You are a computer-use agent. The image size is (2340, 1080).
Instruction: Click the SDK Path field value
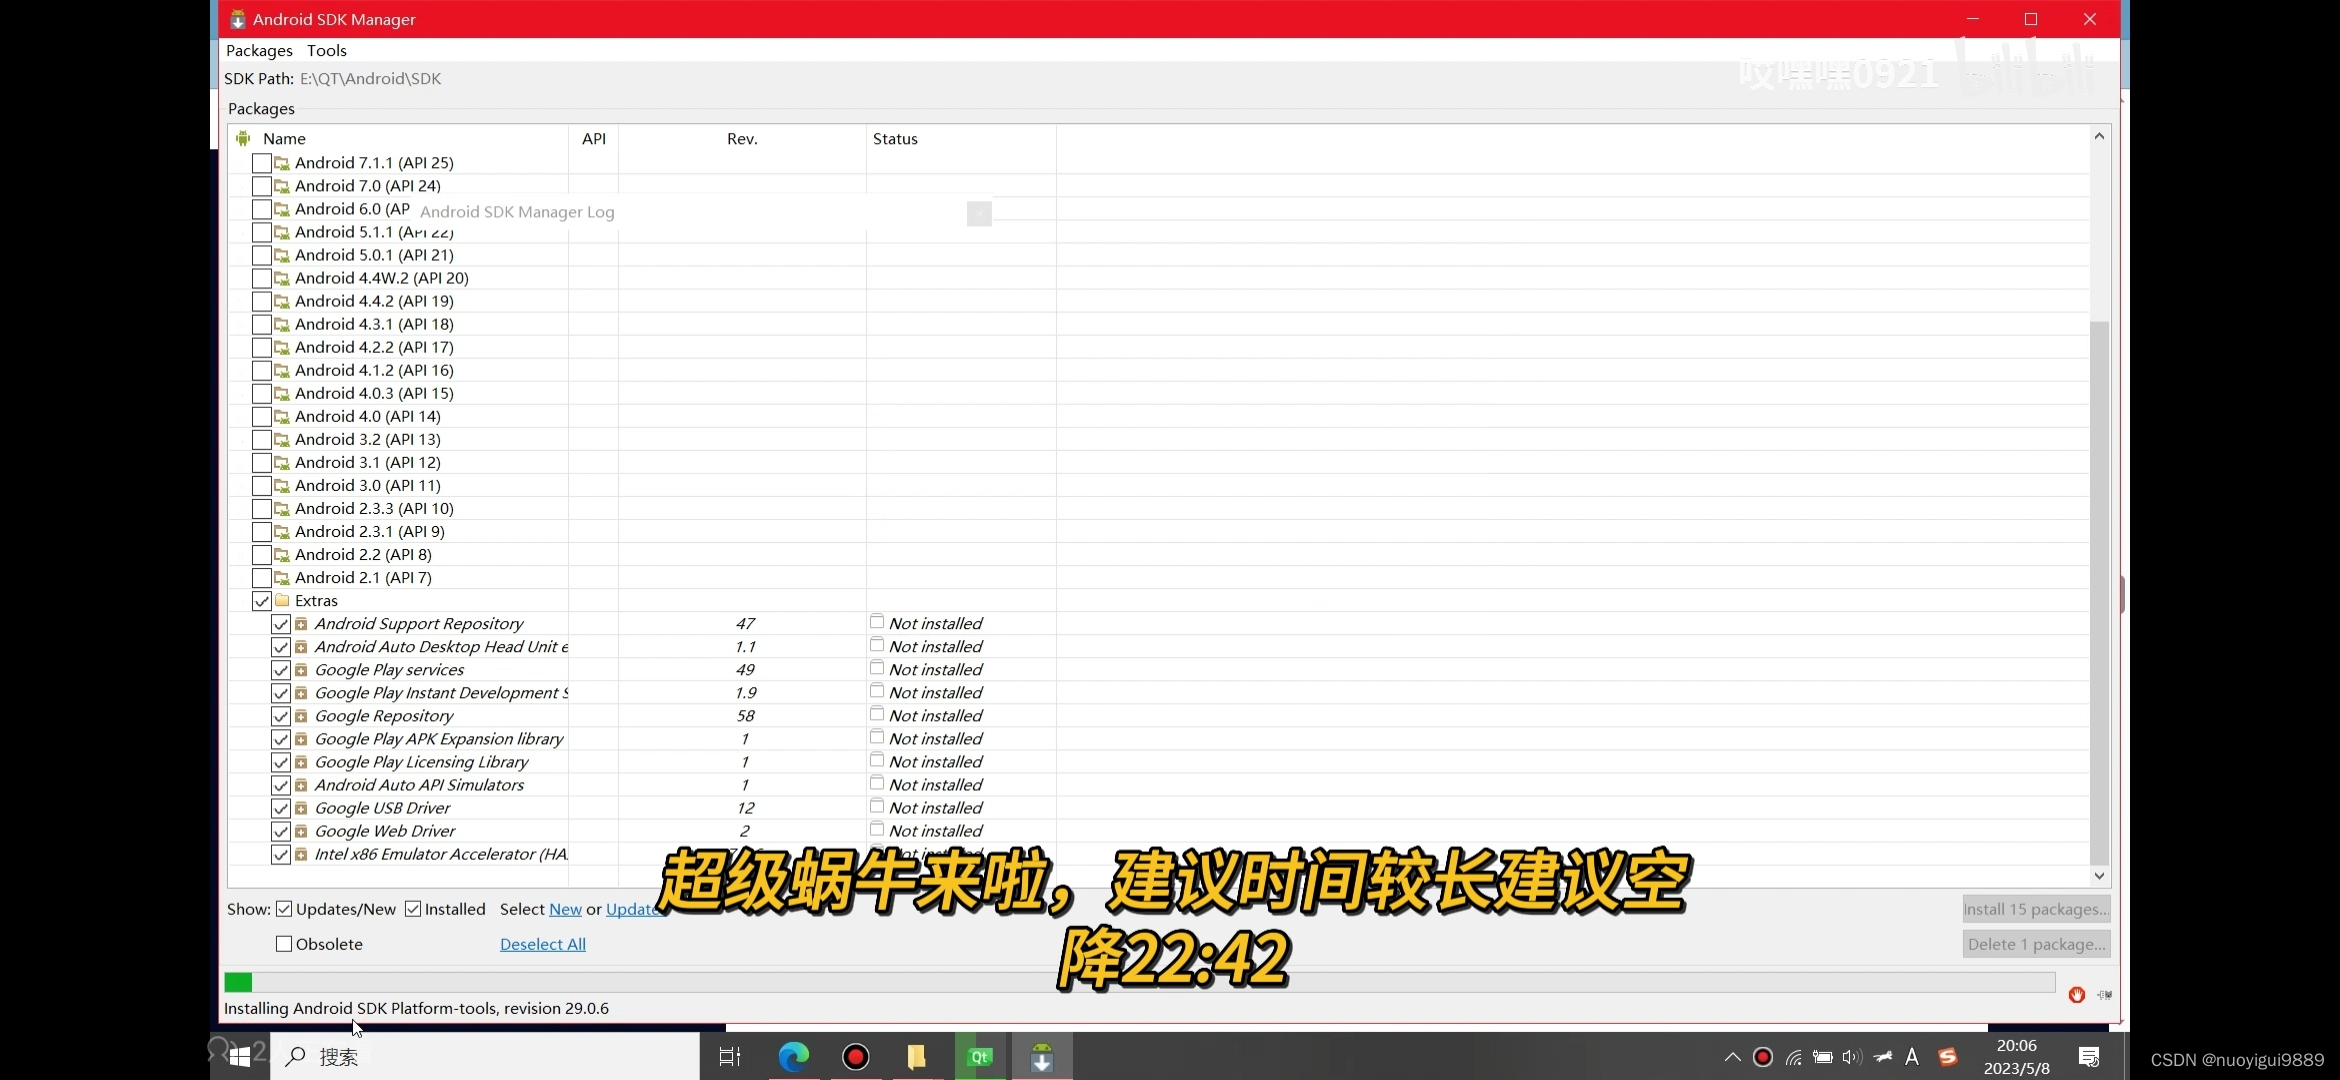(370, 79)
